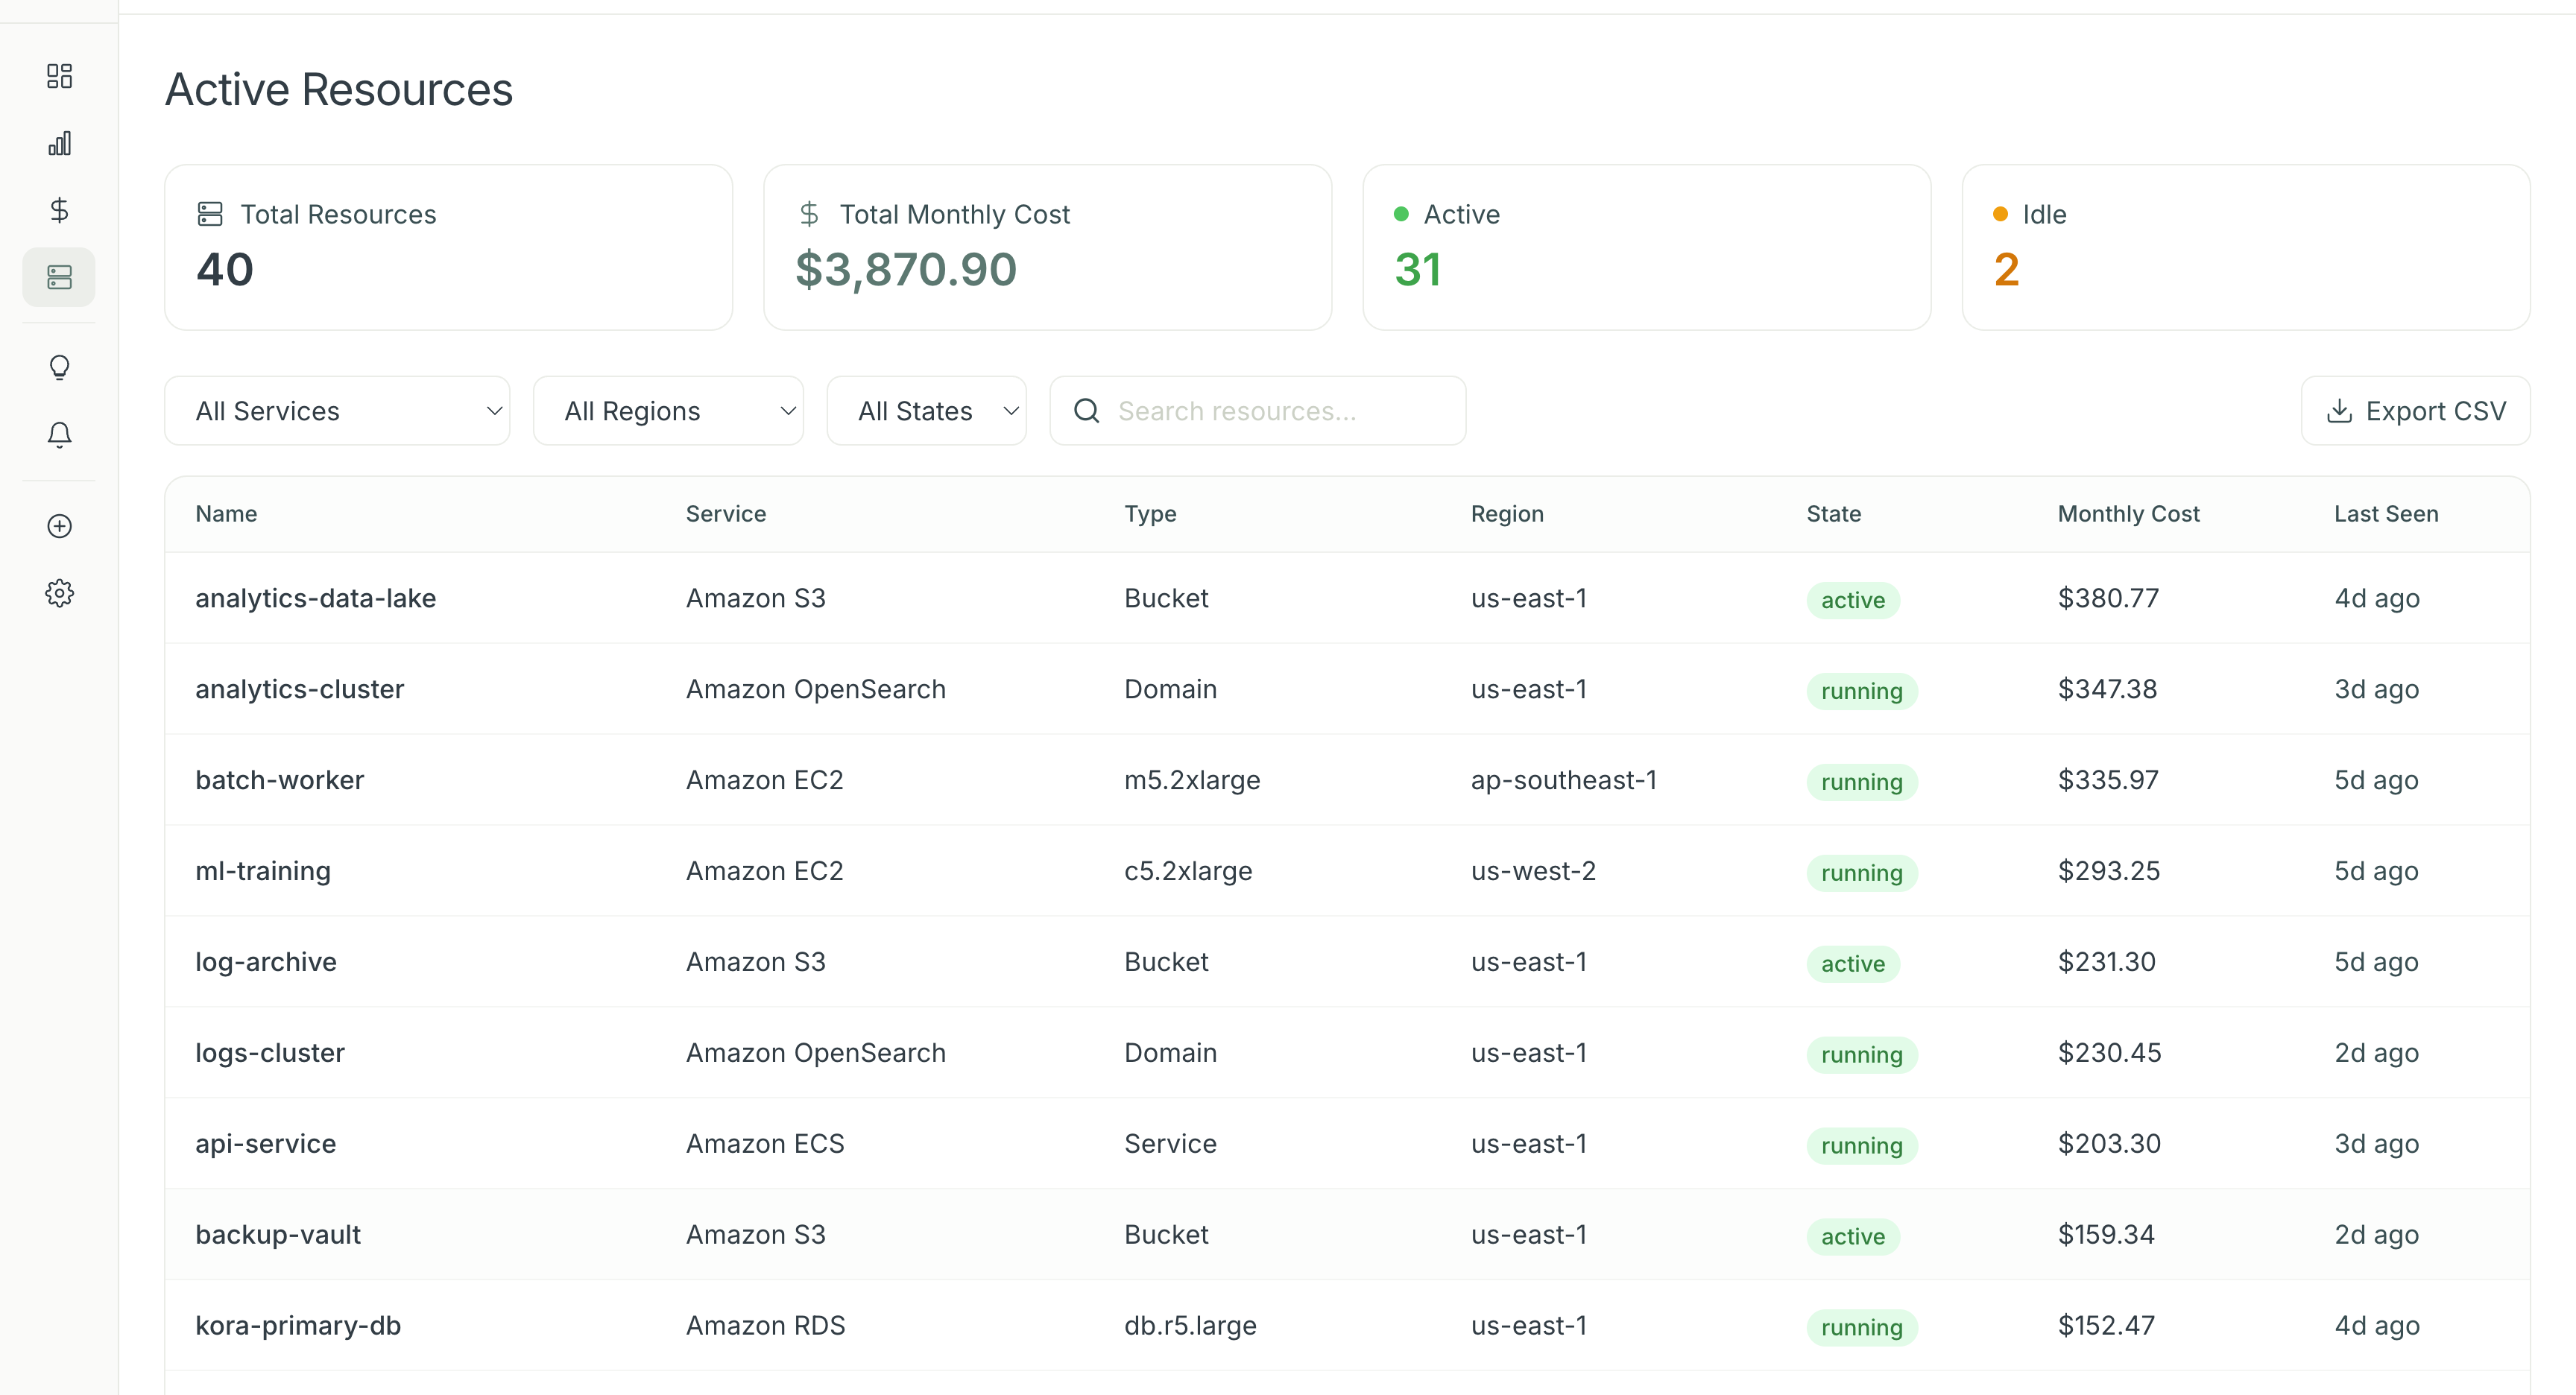
Task: Click the server icon in Total Resources card
Action: pyautogui.click(x=210, y=214)
